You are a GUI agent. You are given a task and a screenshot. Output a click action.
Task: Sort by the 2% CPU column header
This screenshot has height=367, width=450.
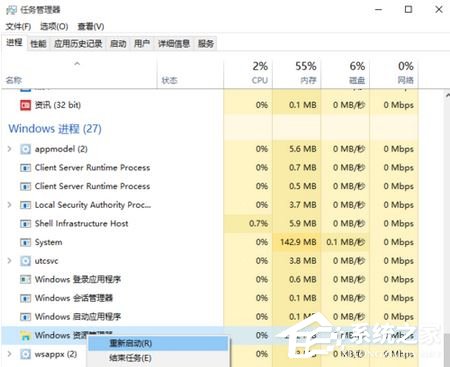click(248, 72)
